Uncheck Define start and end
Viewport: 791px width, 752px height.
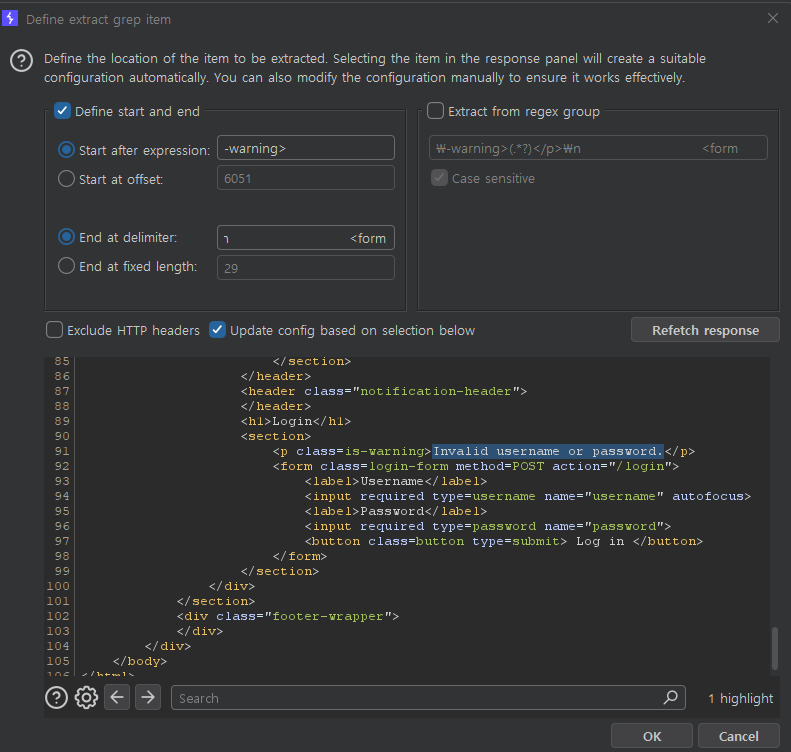pyautogui.click(x=63, y=111)
